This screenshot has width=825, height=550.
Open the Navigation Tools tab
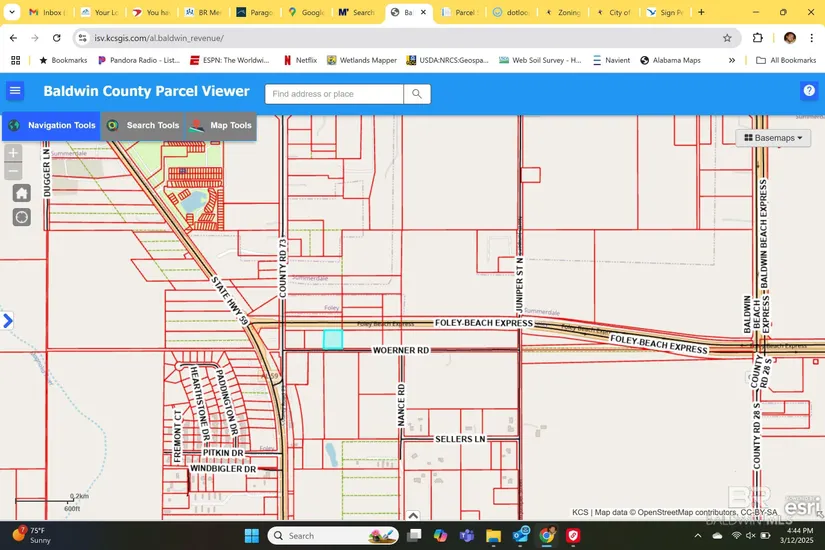(x=51, y=126)
